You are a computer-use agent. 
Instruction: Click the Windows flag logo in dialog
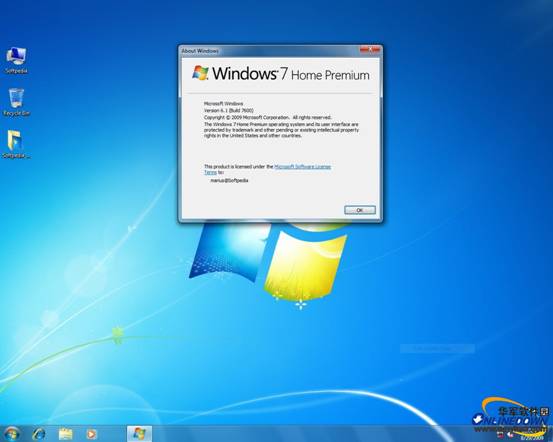tap(200, 73)
